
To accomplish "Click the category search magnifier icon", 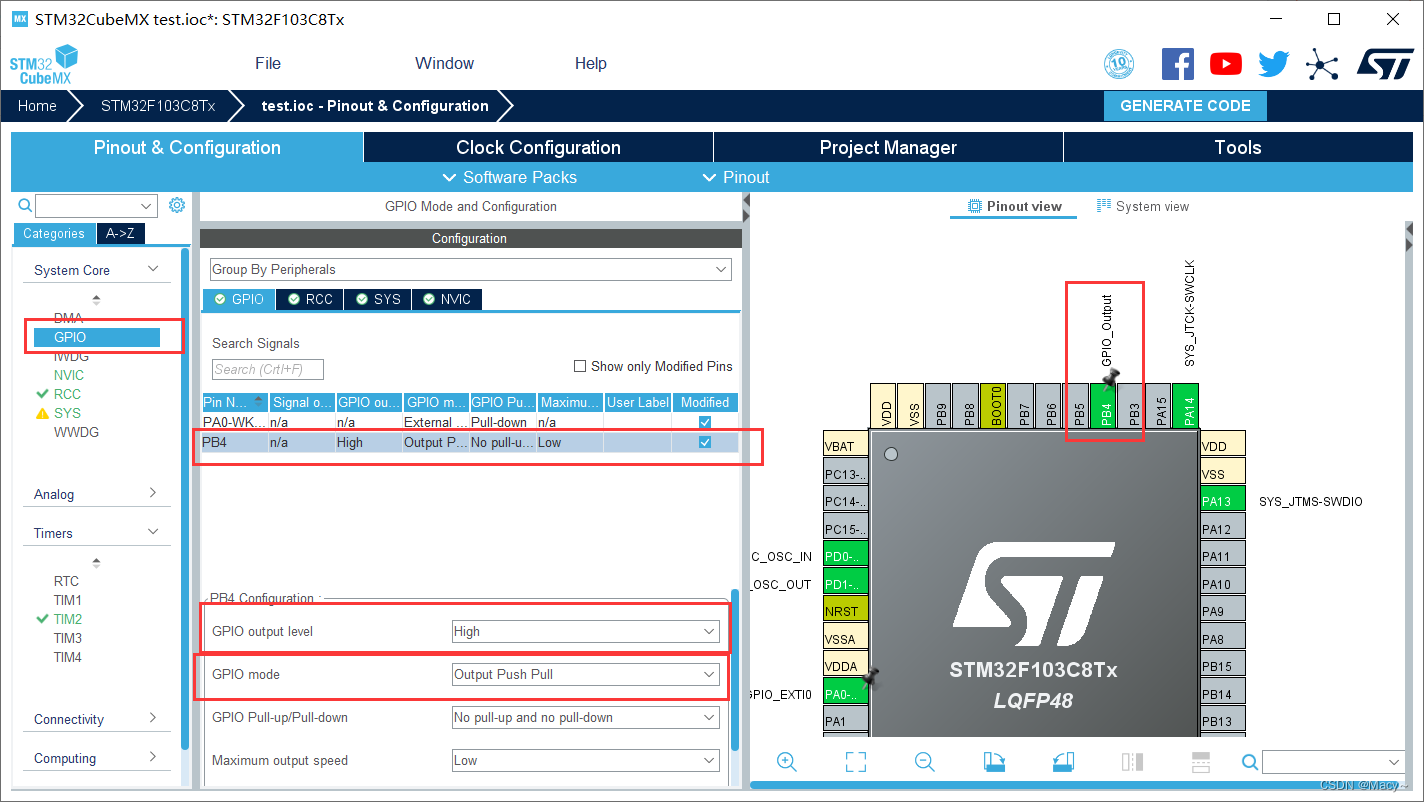I will (25, 205).
